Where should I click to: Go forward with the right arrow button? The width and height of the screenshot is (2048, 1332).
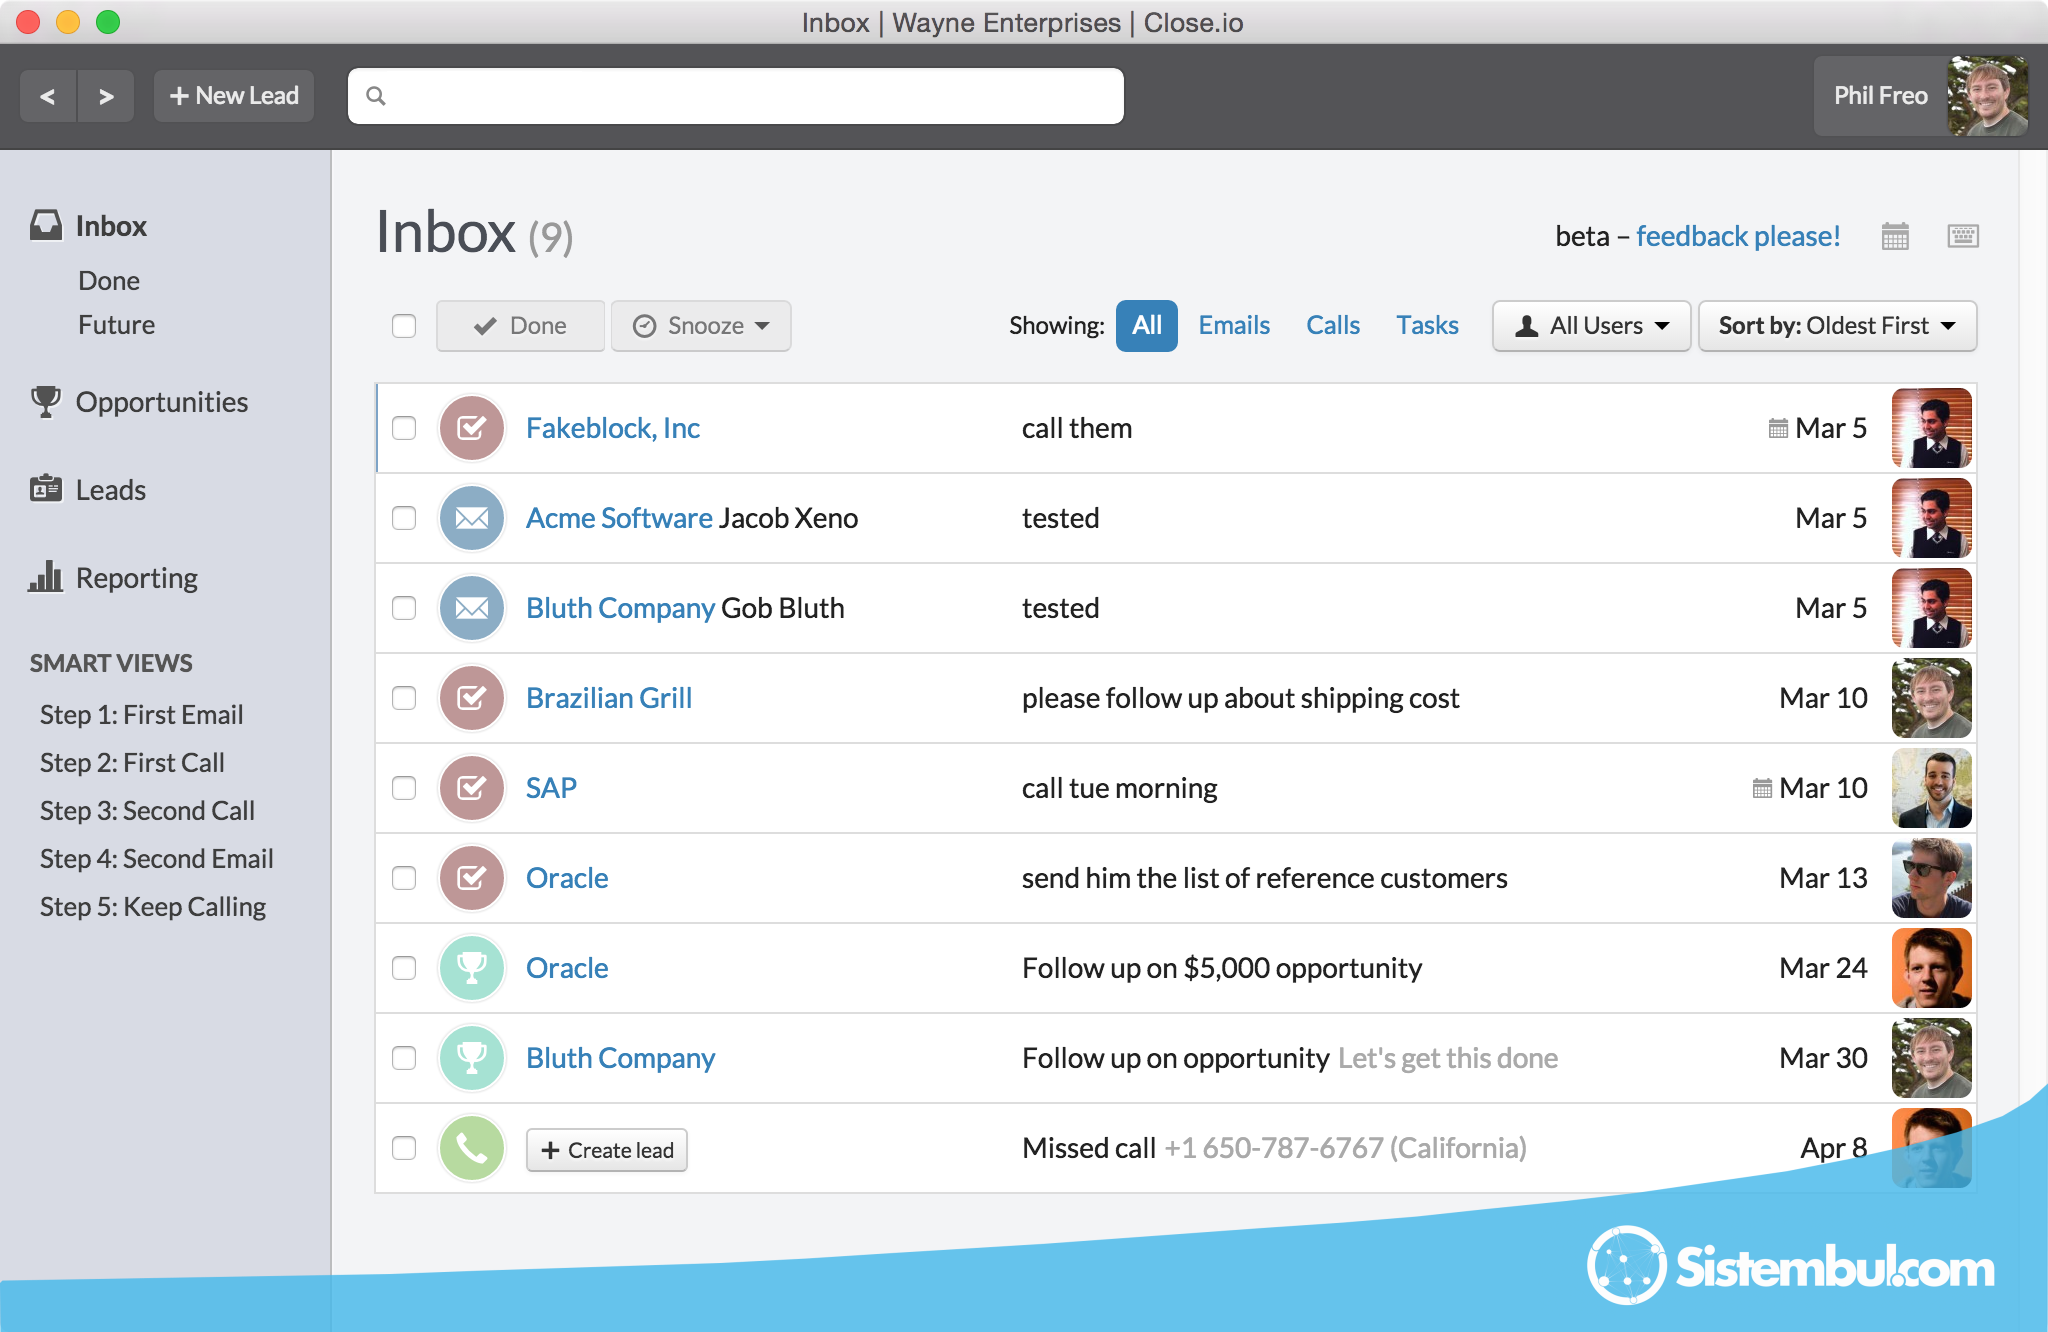click(x=106, y=96)
